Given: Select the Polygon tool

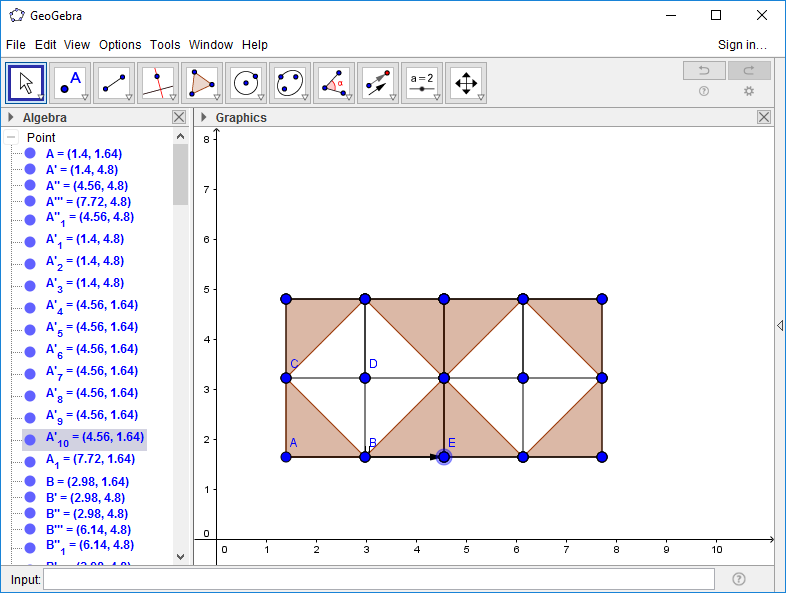Looking at the screenshot, I should (202, 83).
